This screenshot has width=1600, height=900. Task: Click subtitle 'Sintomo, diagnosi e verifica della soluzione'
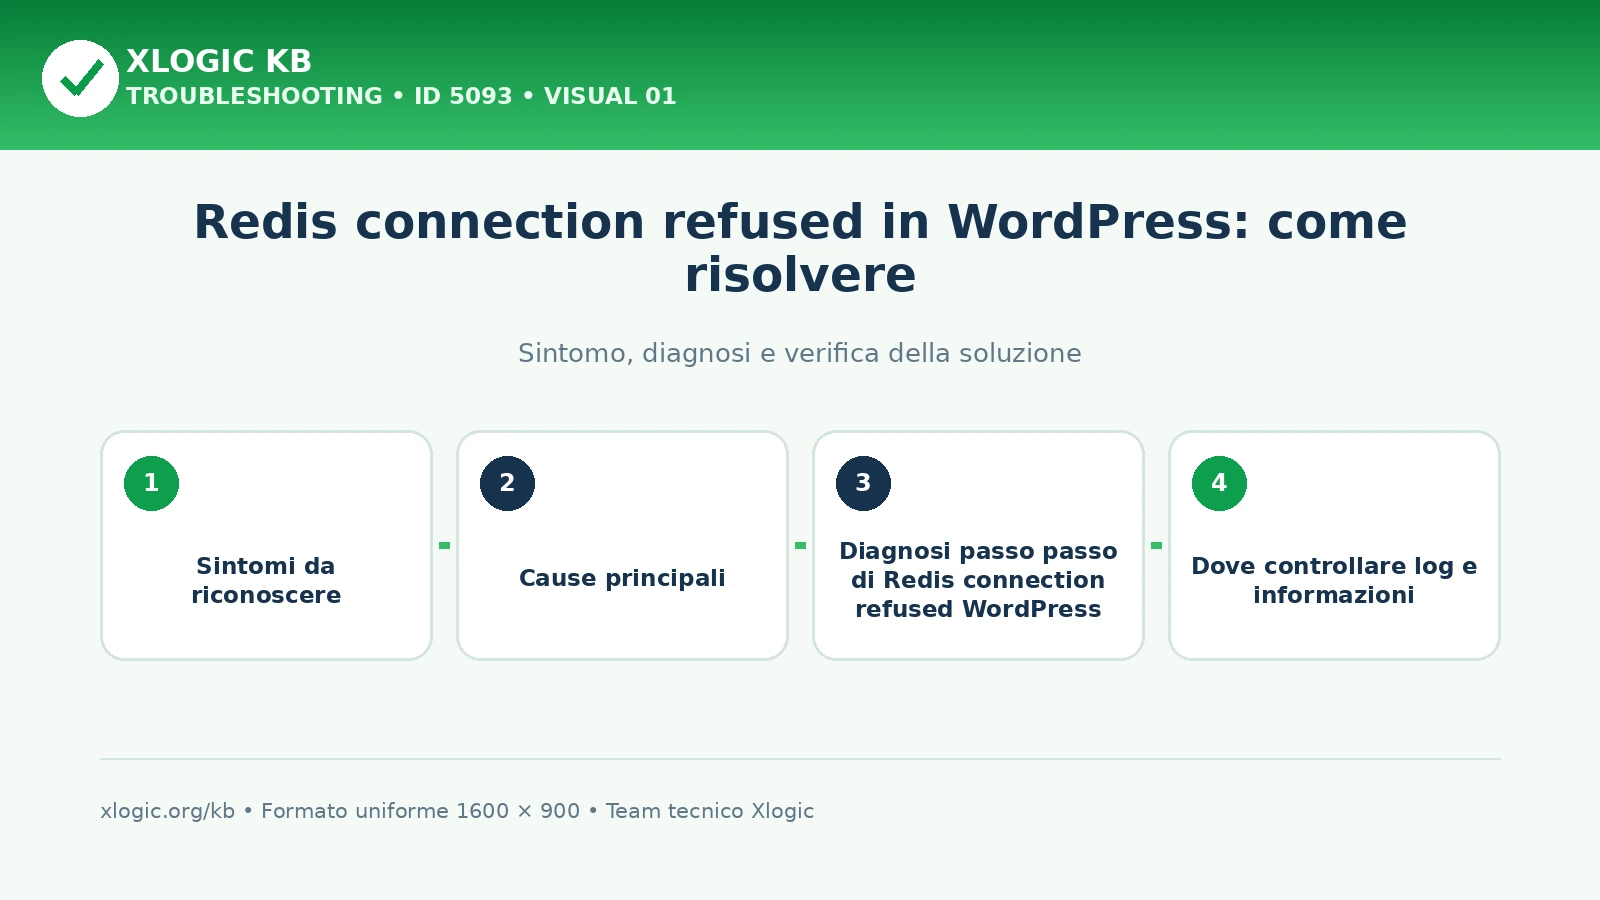(x=800, y=353)
